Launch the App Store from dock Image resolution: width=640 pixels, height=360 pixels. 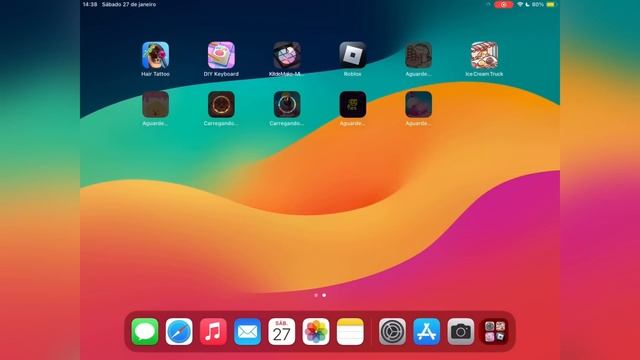[427, 331]
